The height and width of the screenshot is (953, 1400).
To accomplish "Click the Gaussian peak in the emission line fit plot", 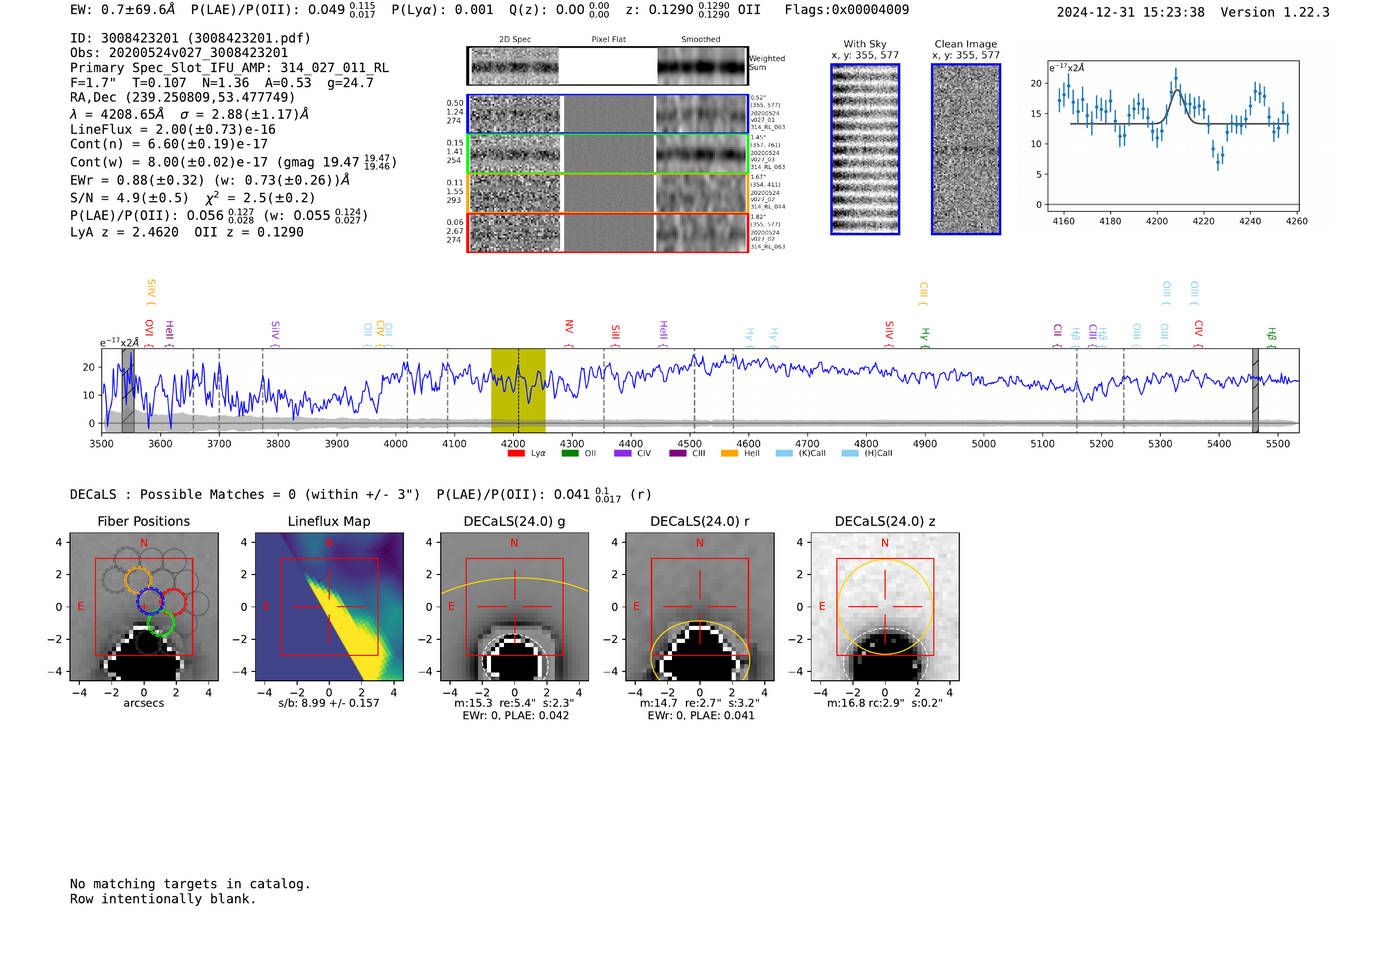I will coord(1177,91).
